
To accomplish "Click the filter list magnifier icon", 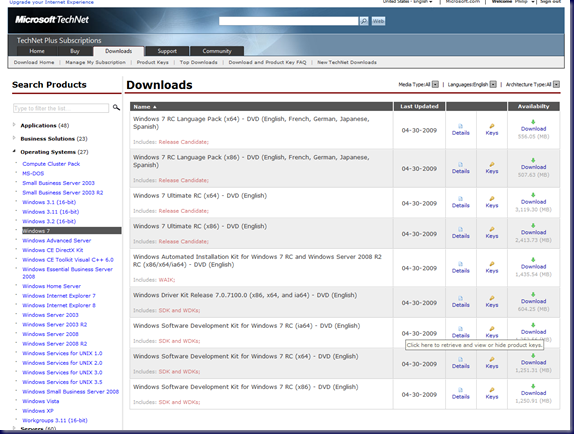I will click(116, 107).
